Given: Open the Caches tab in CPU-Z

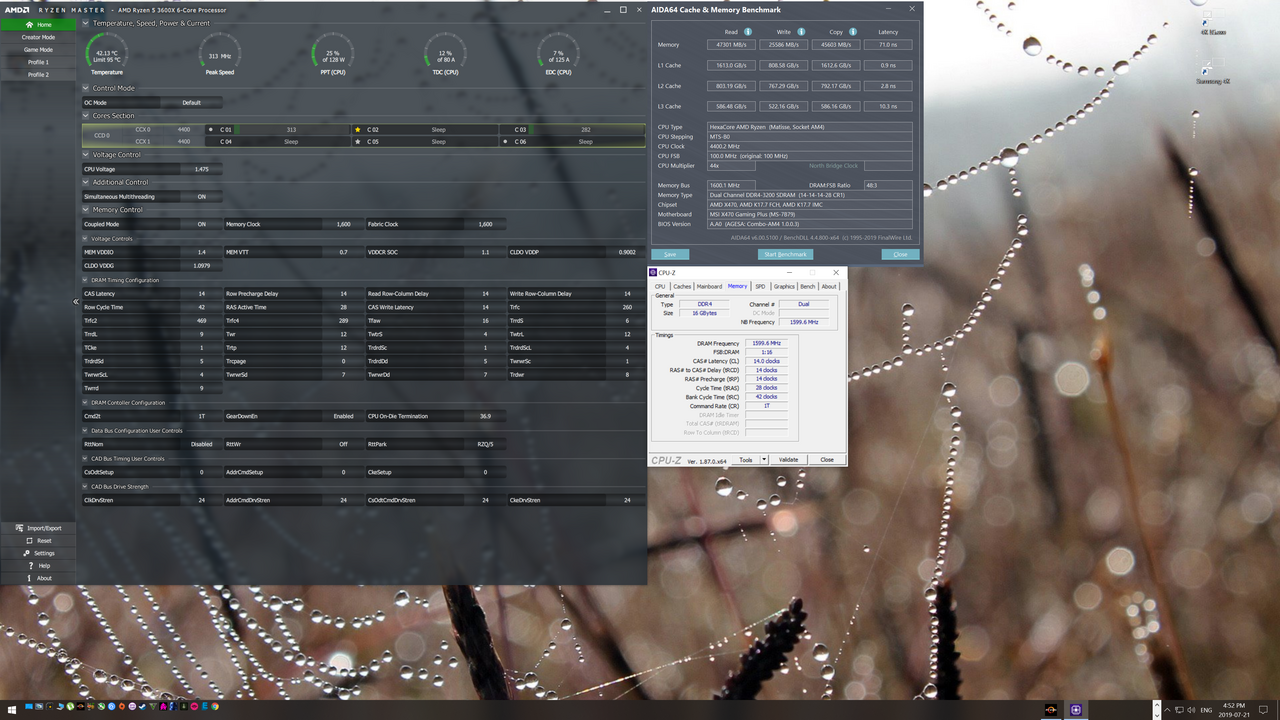Looking at the screenshot, I should [x=682, y=286].
